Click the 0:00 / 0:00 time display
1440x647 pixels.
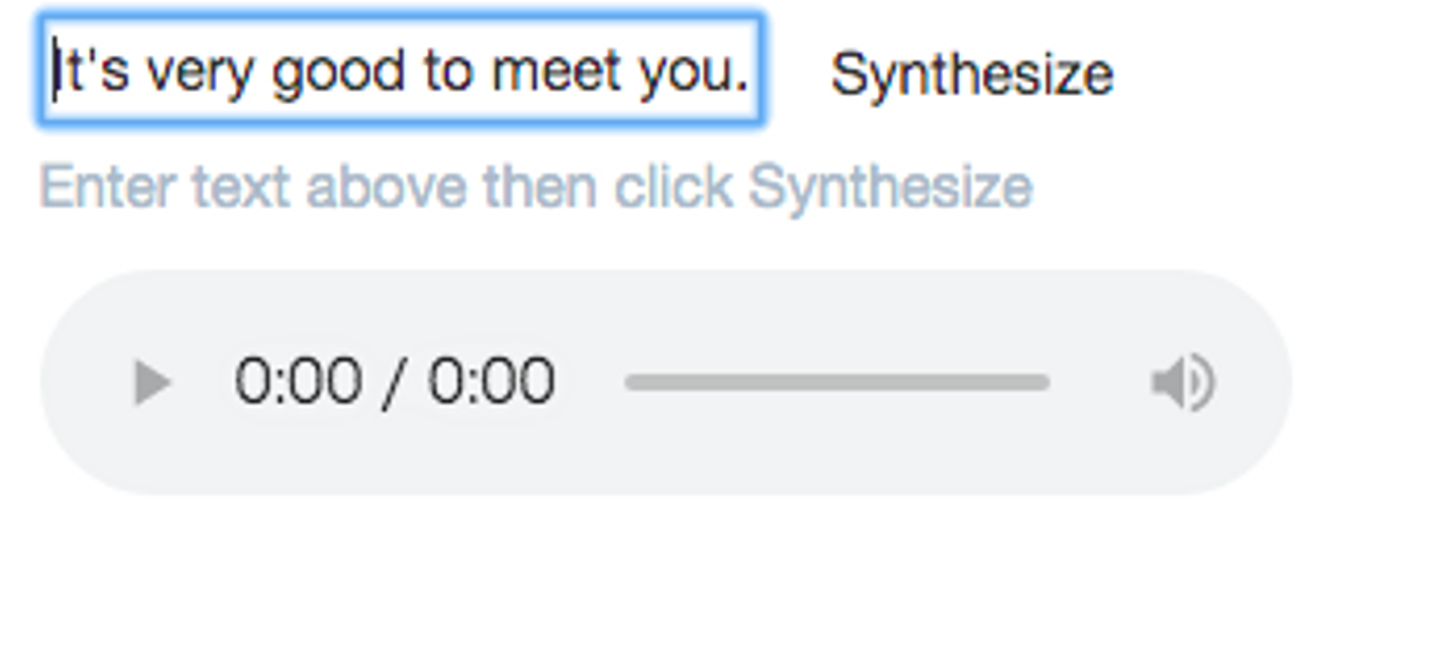pyautogui.click(x=394, y=382)
